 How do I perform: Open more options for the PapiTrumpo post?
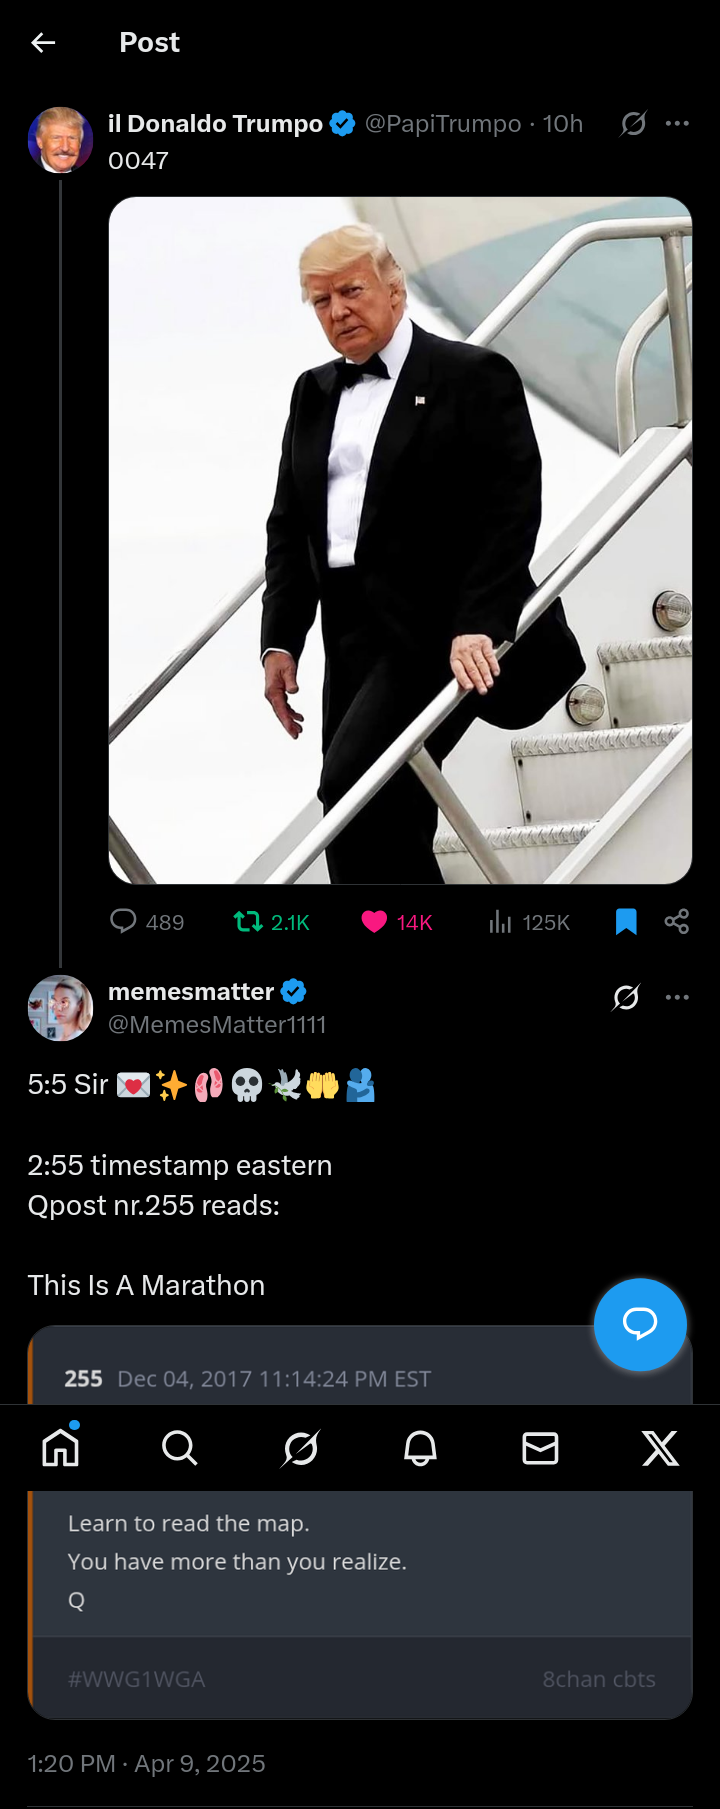[677, 123]
